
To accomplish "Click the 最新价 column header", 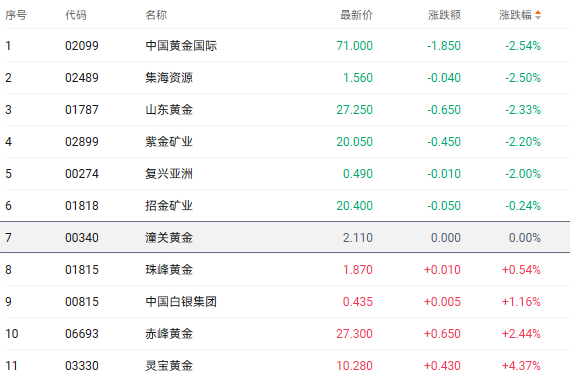I will 356,15.
